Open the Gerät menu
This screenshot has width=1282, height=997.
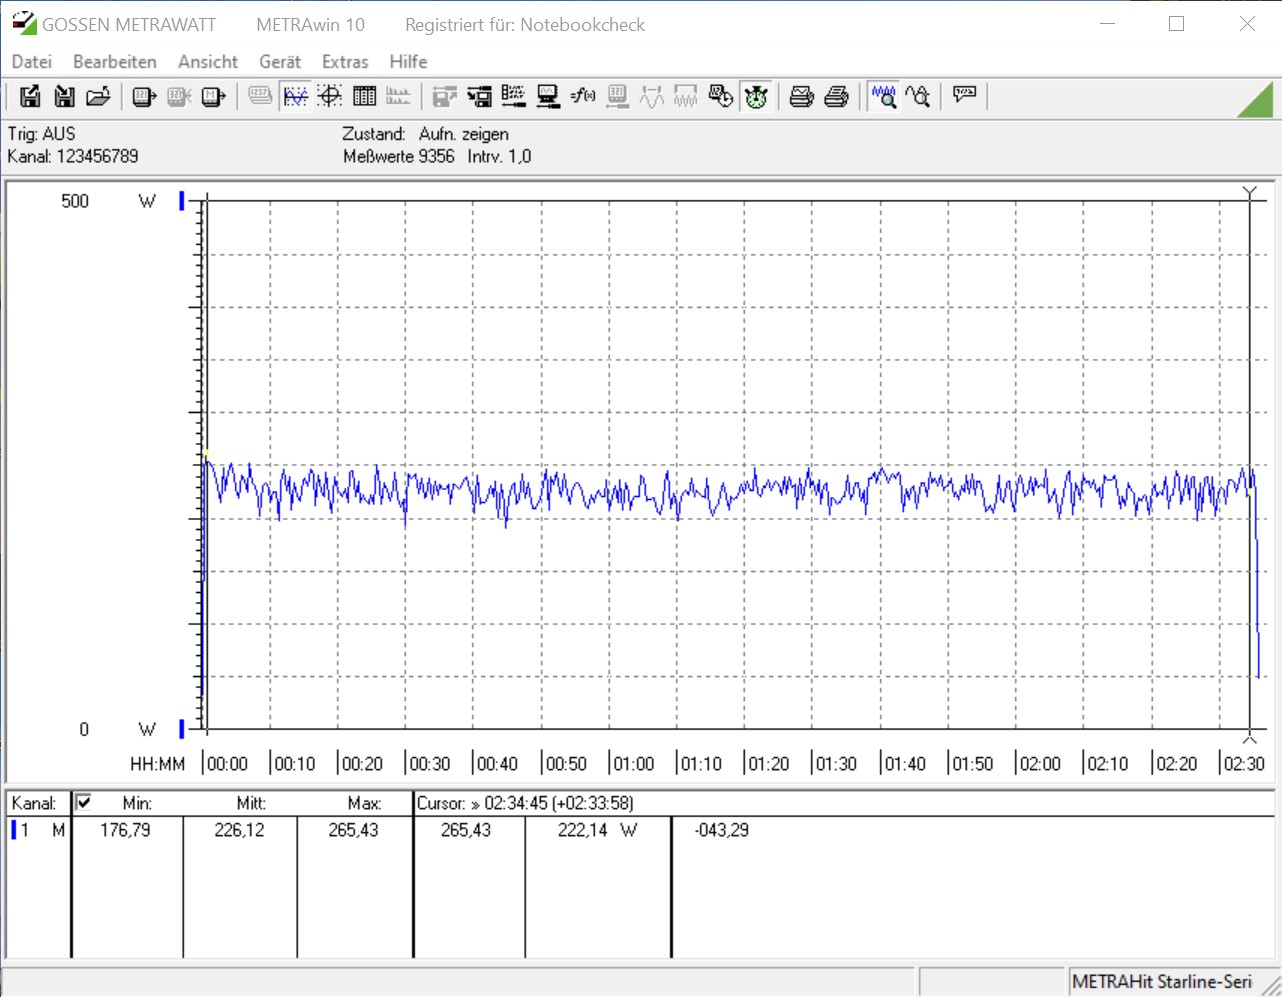click(280, 62)
